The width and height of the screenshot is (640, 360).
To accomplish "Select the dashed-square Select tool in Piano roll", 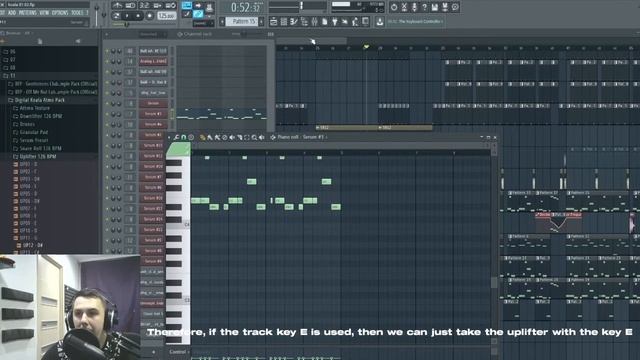I will 247,138.
